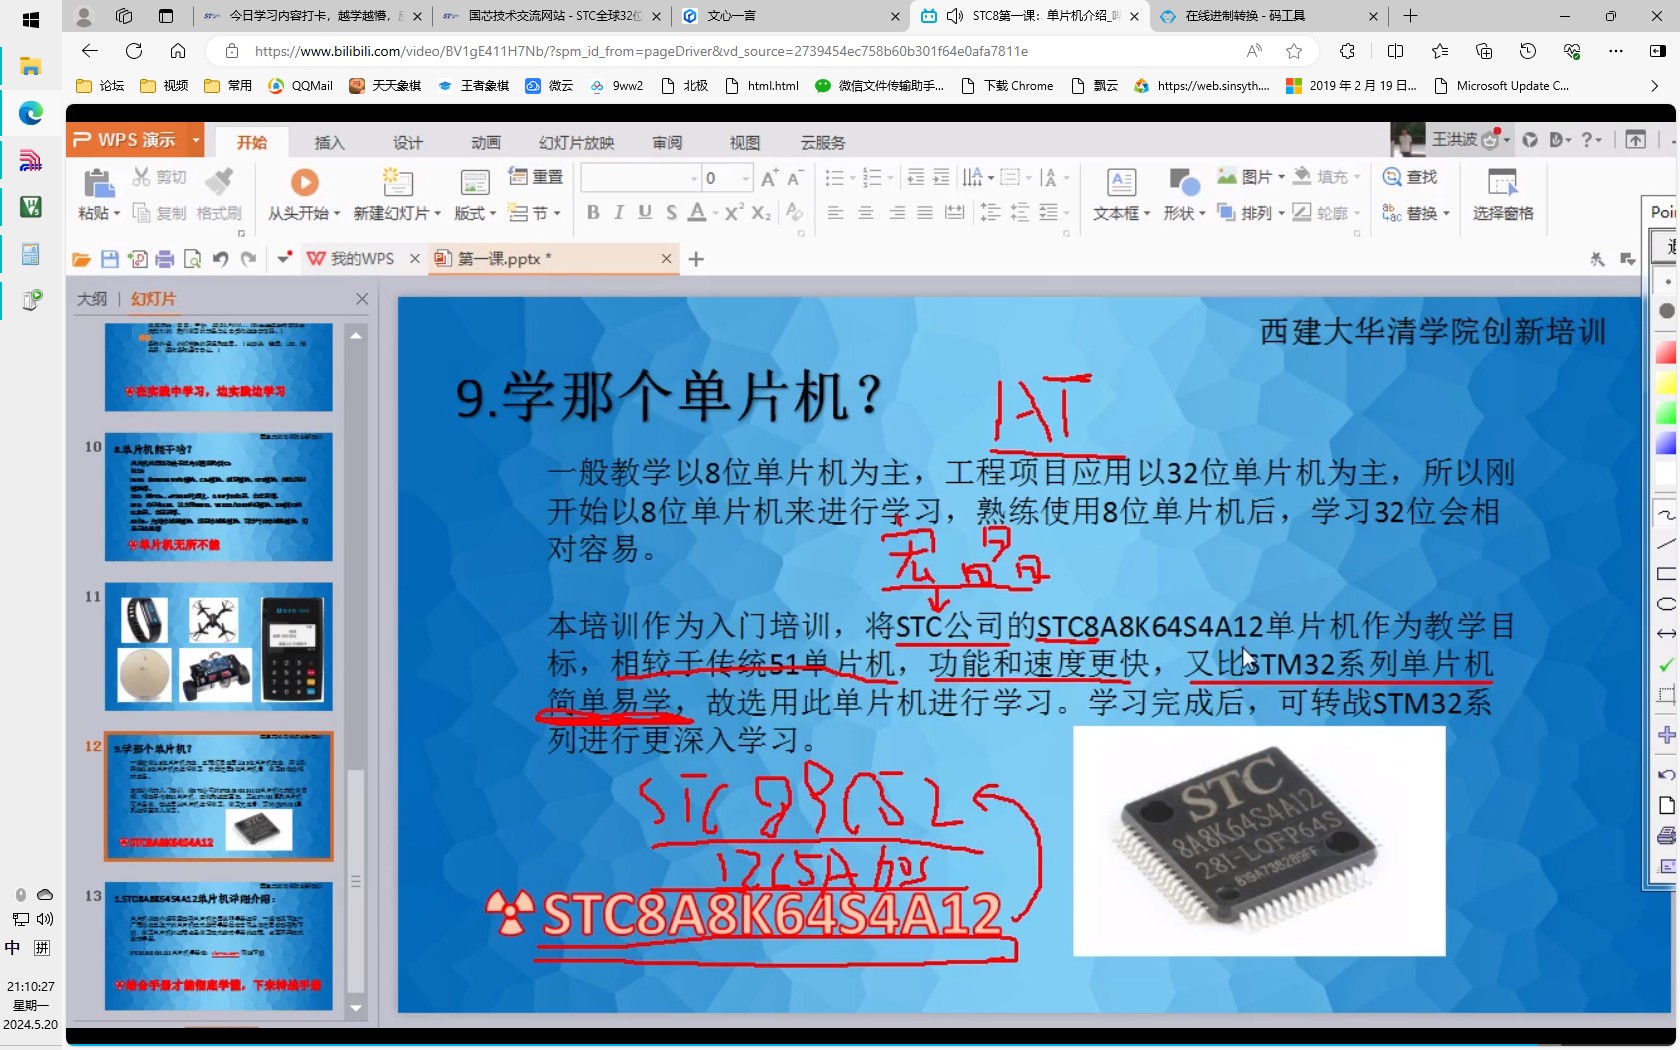Open a new browser tab
The width and height of the screenshot is (1680, 1050).
tap(1410, 16)
